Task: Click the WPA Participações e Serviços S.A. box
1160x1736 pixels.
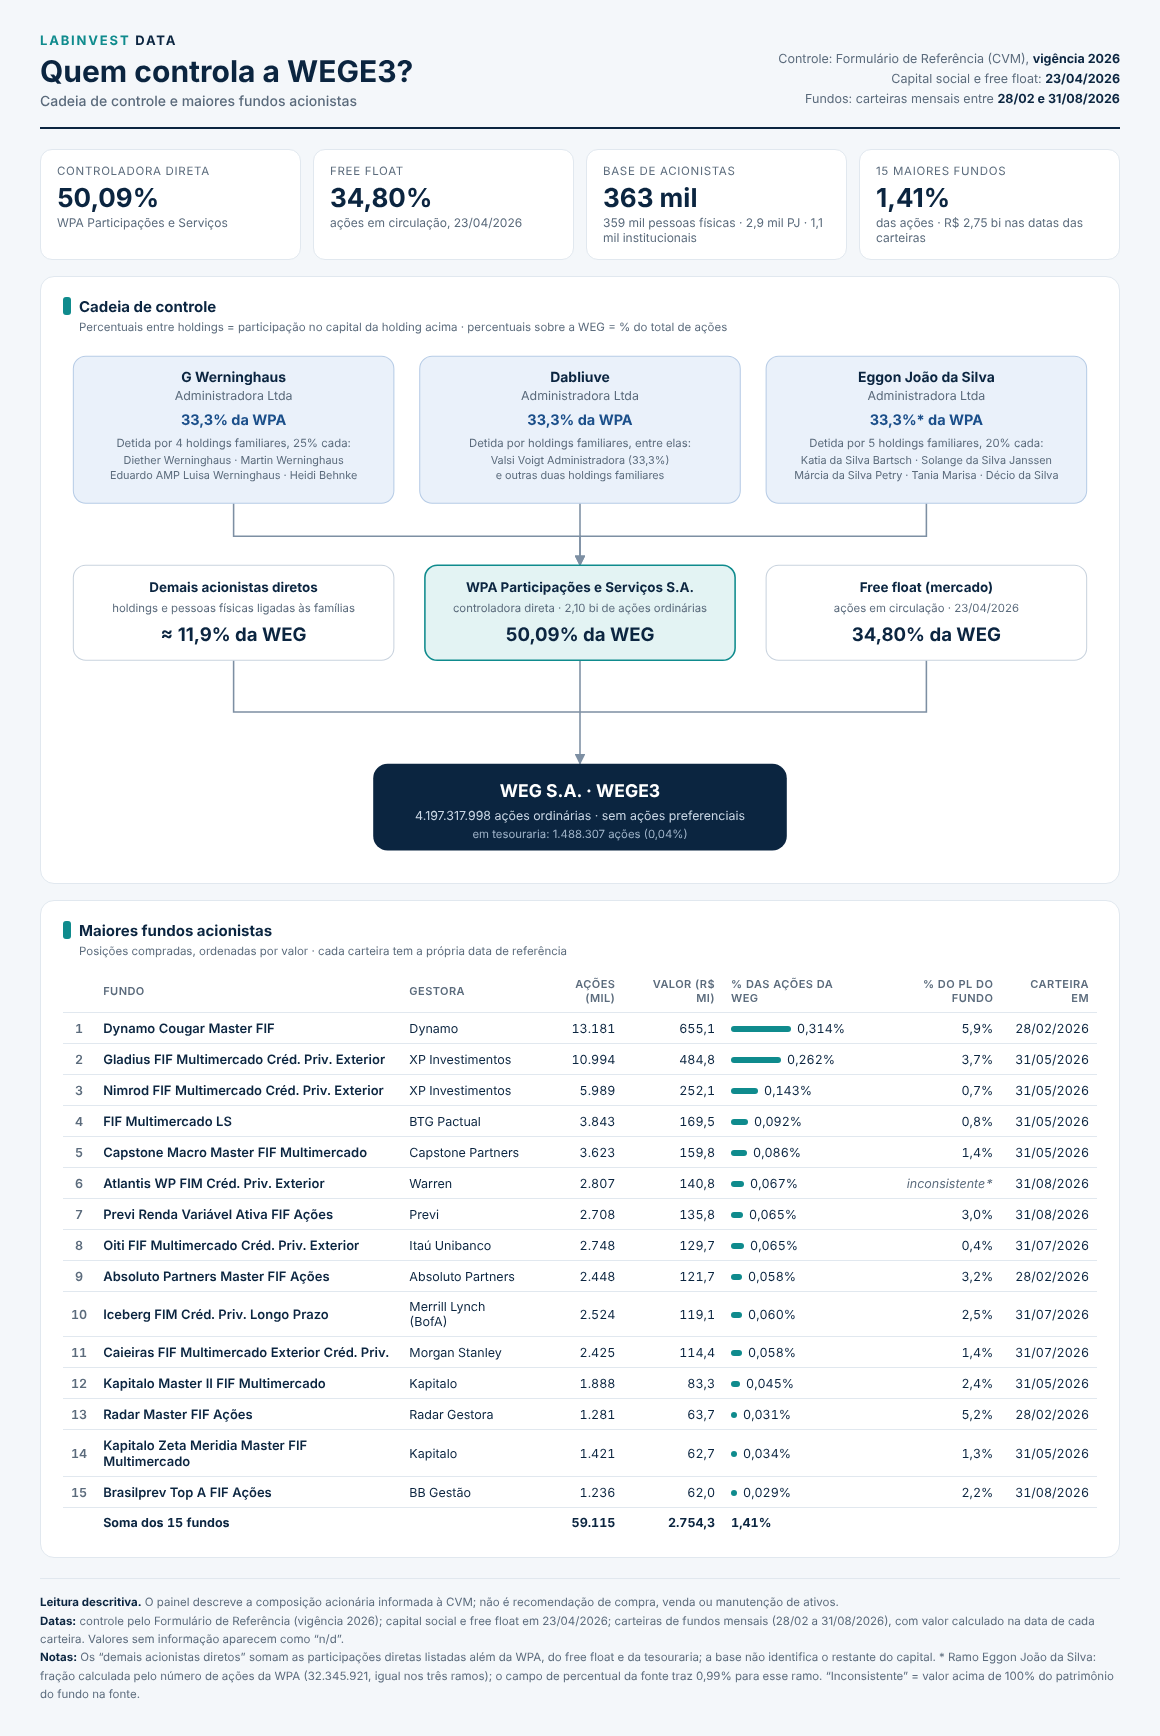Action: point(580,612)
